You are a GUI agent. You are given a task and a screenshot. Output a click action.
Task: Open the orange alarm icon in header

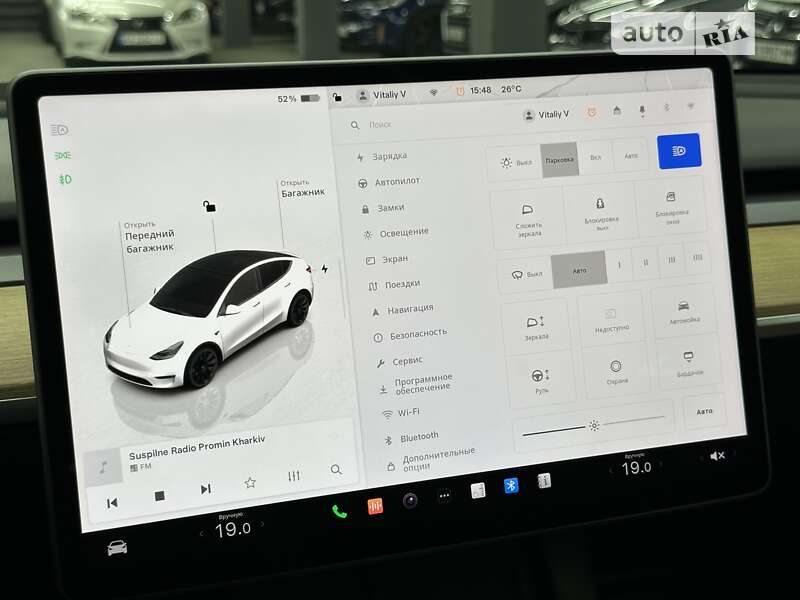click(592, 112)
